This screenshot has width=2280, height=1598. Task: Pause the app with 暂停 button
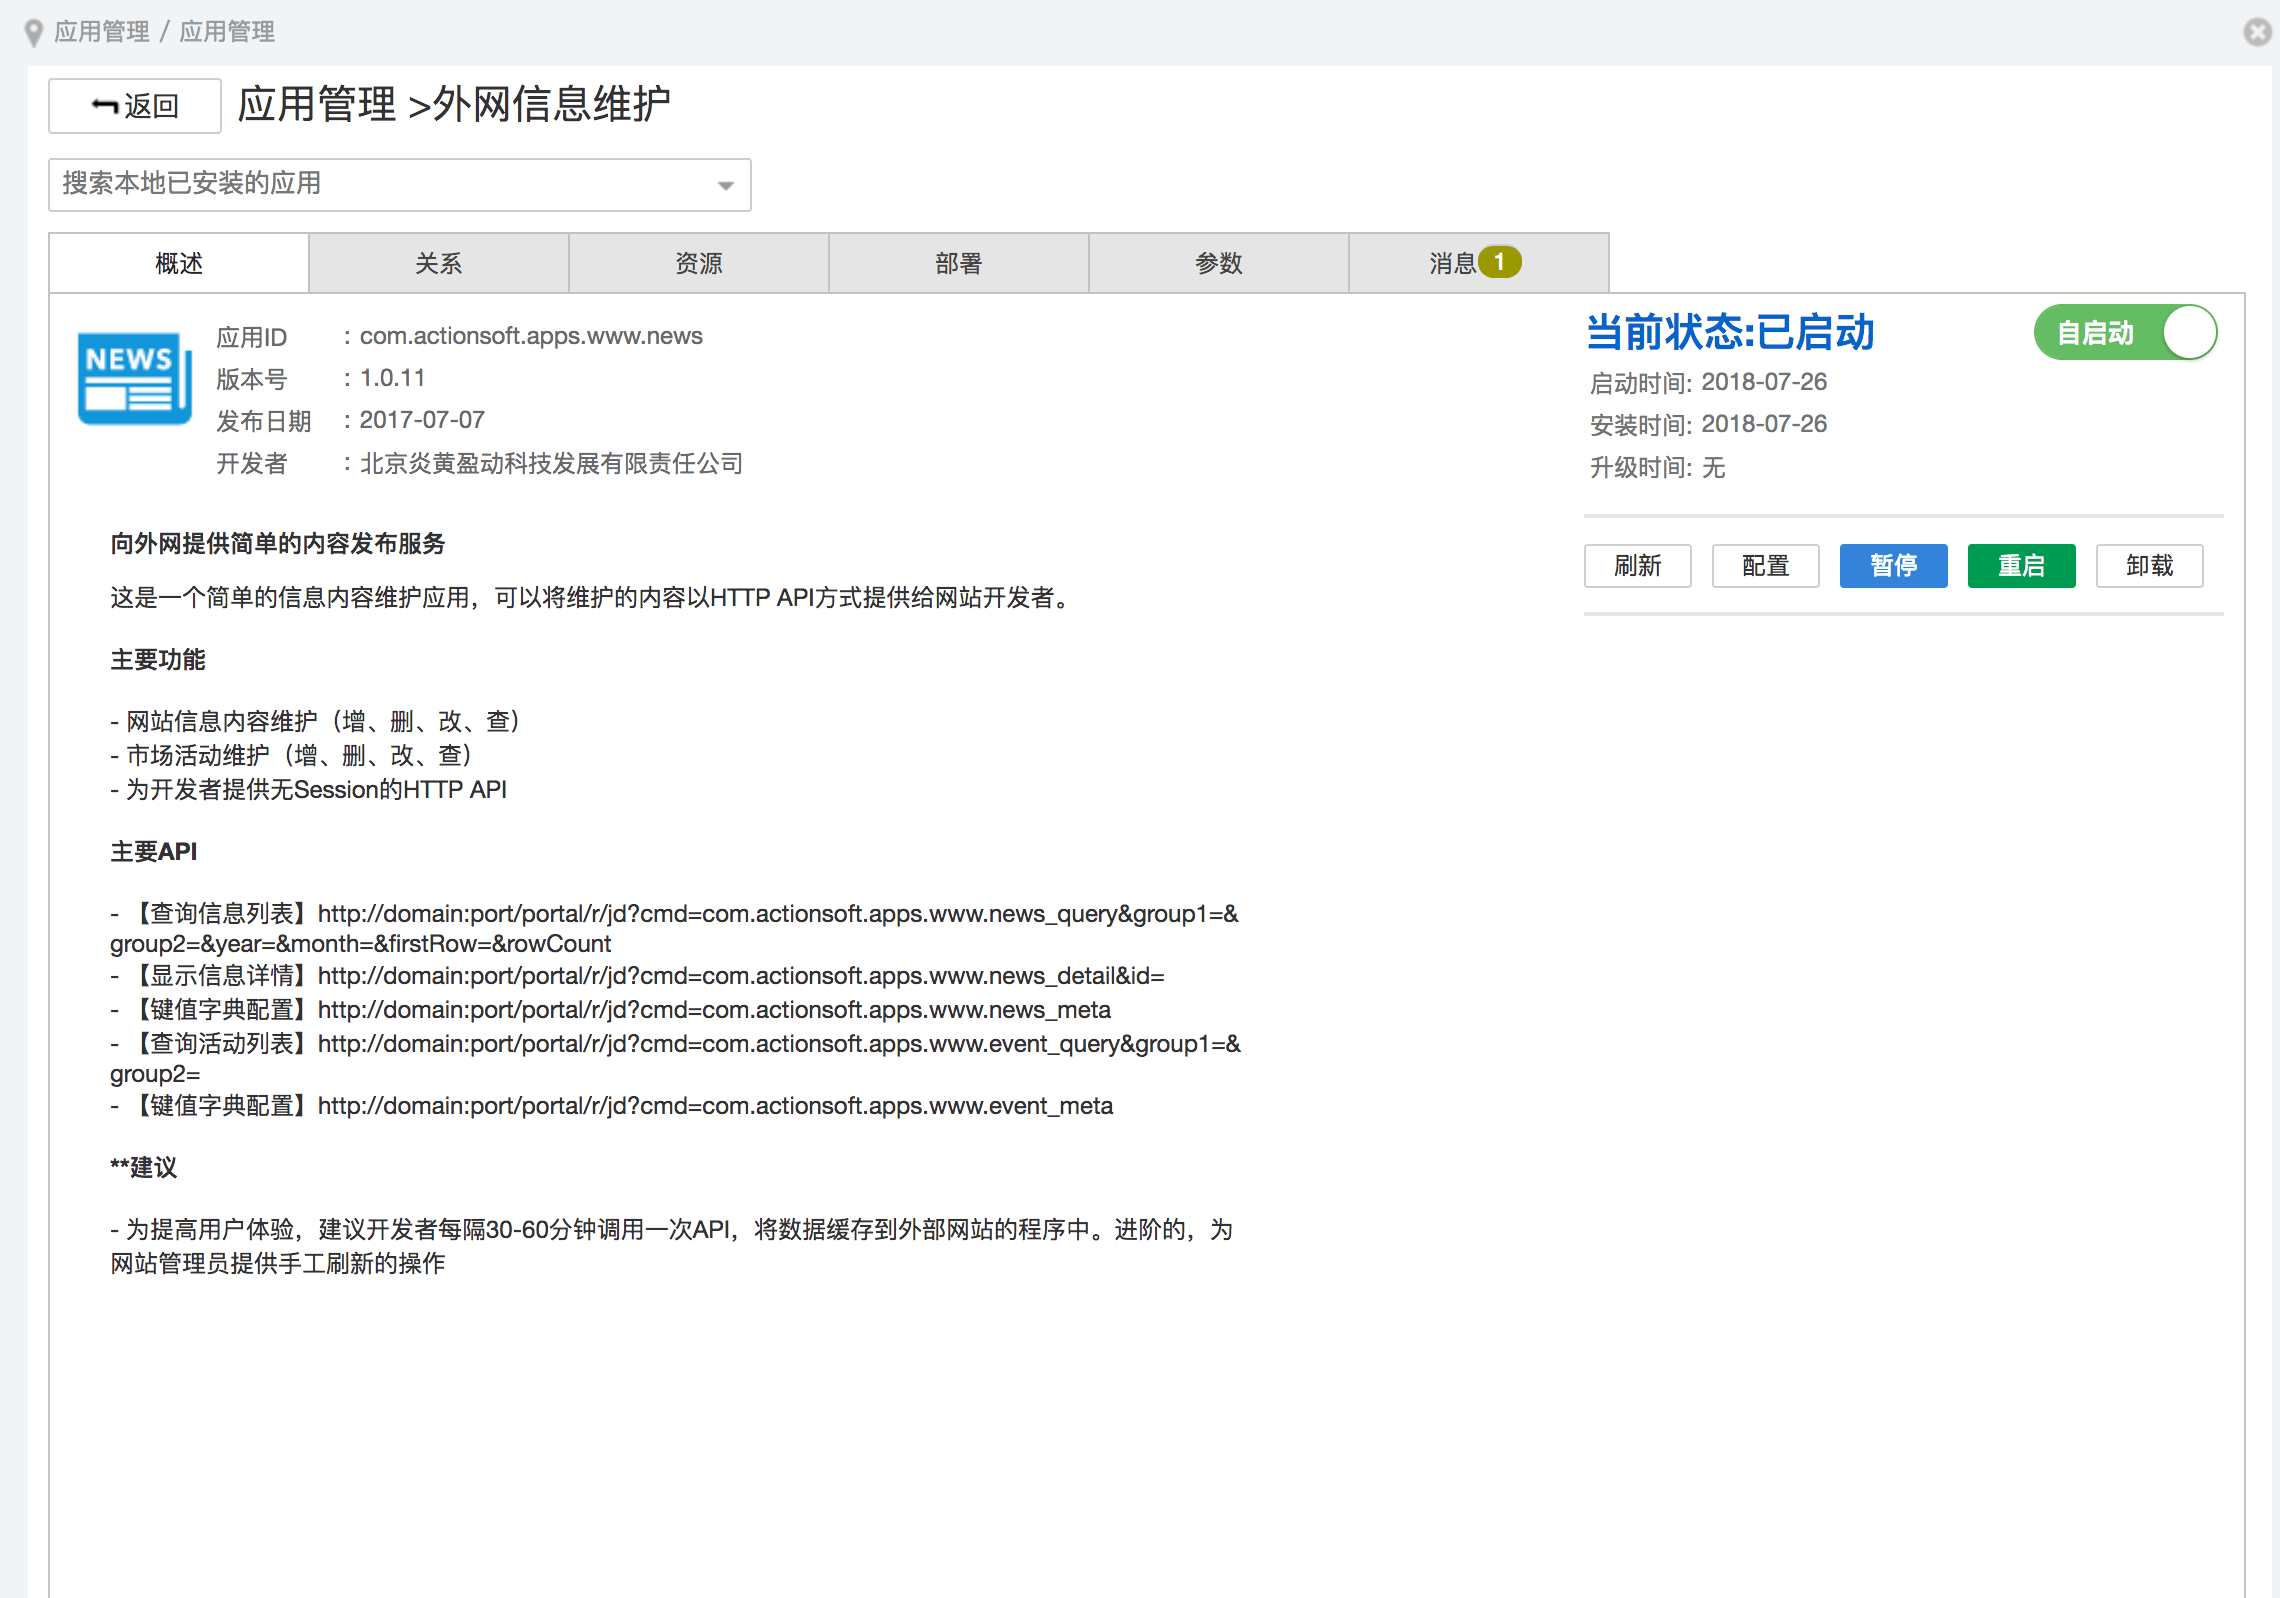click(1893, 566)
